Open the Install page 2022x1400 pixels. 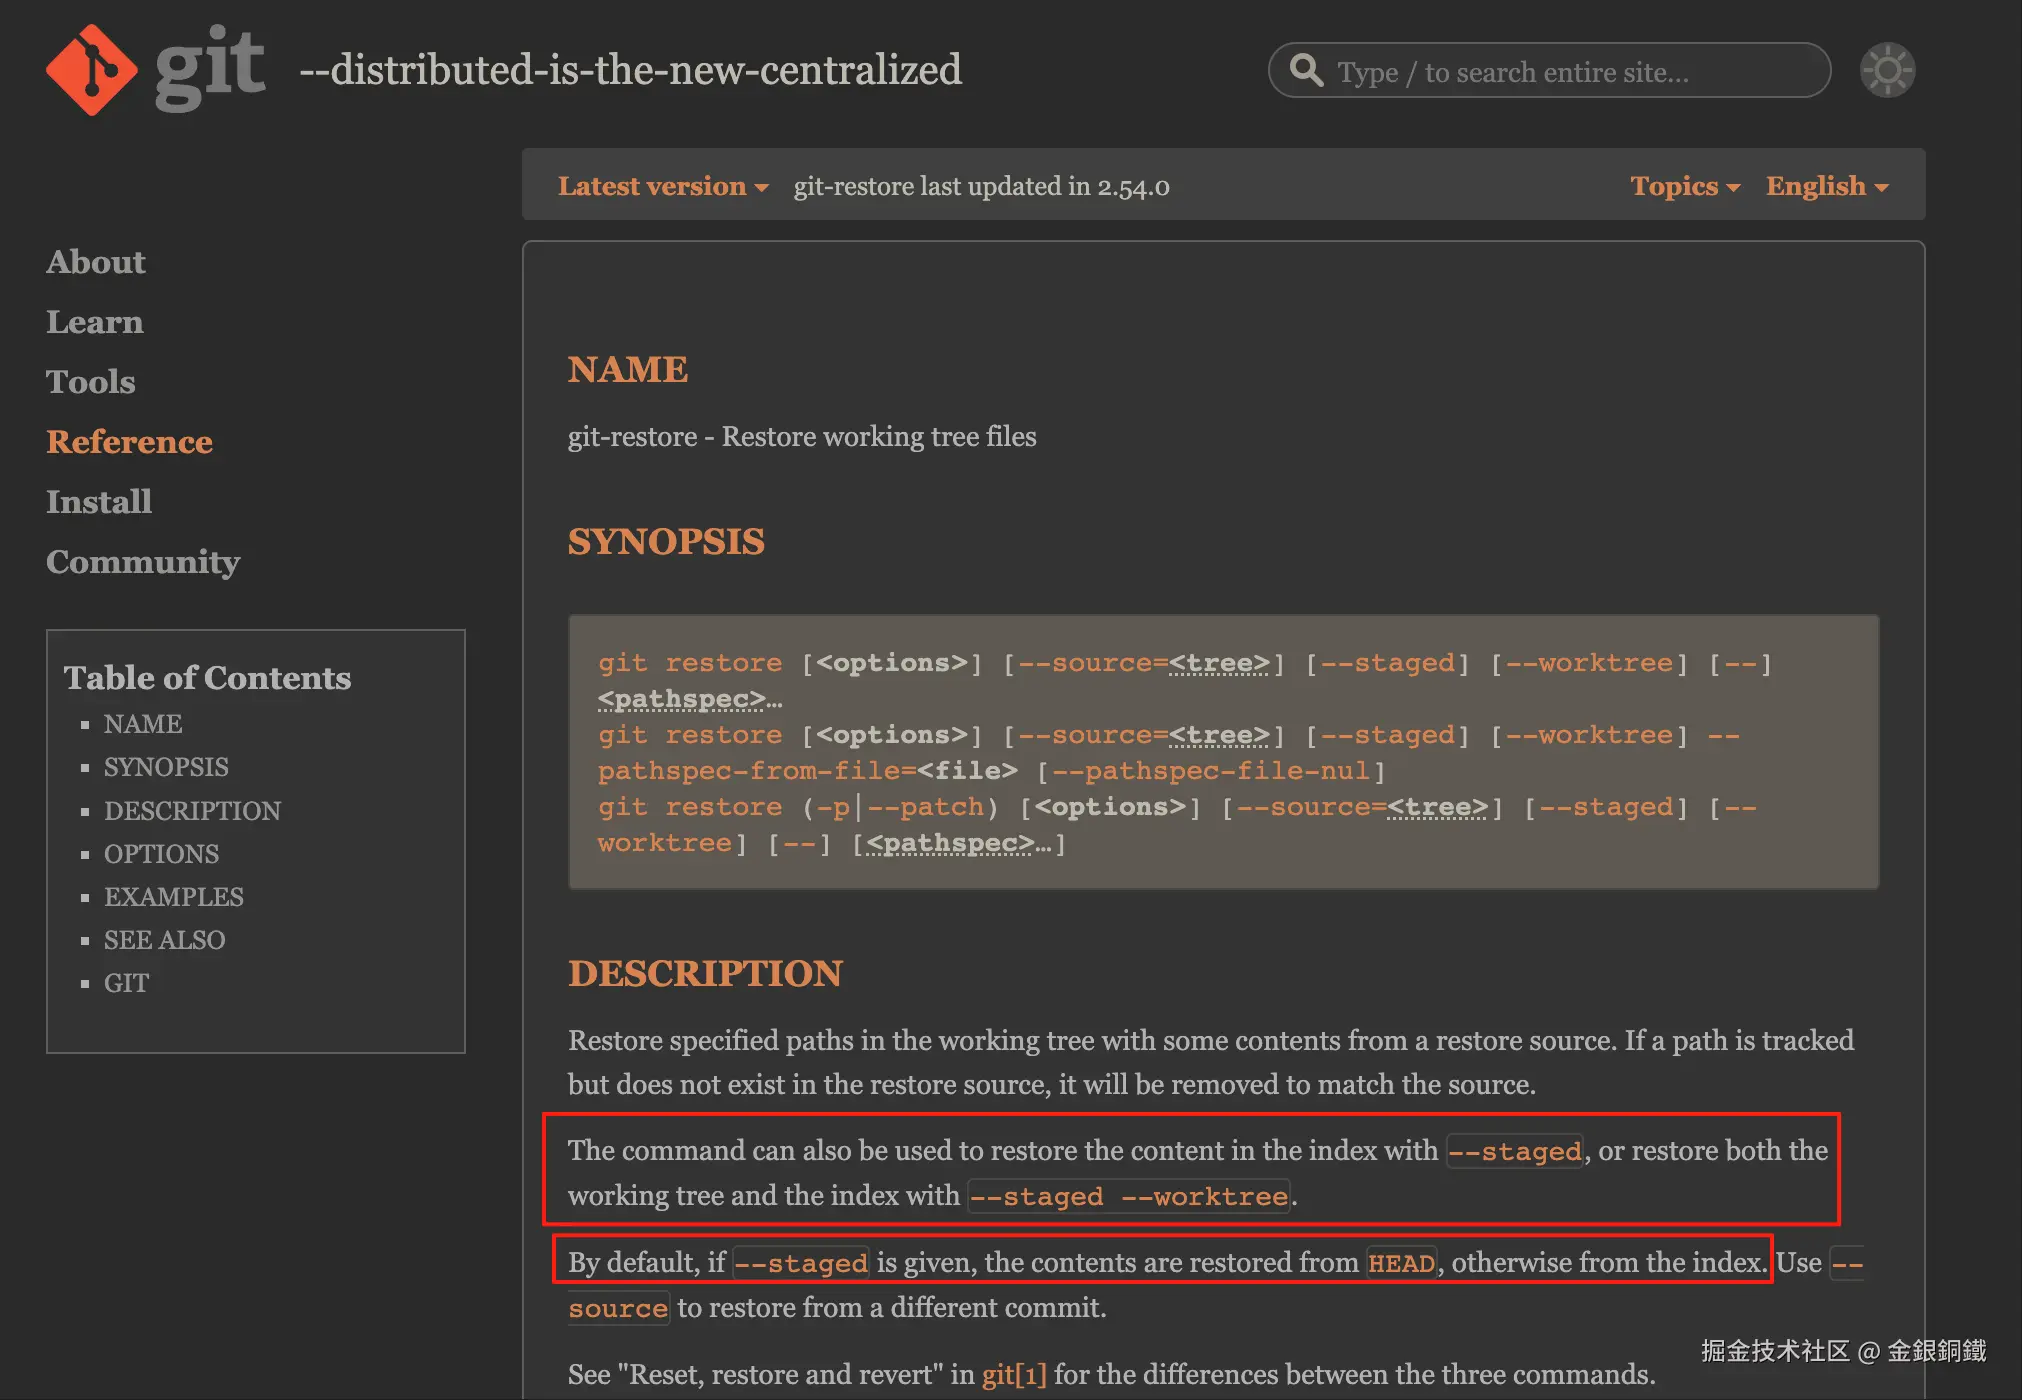point(99,502)
